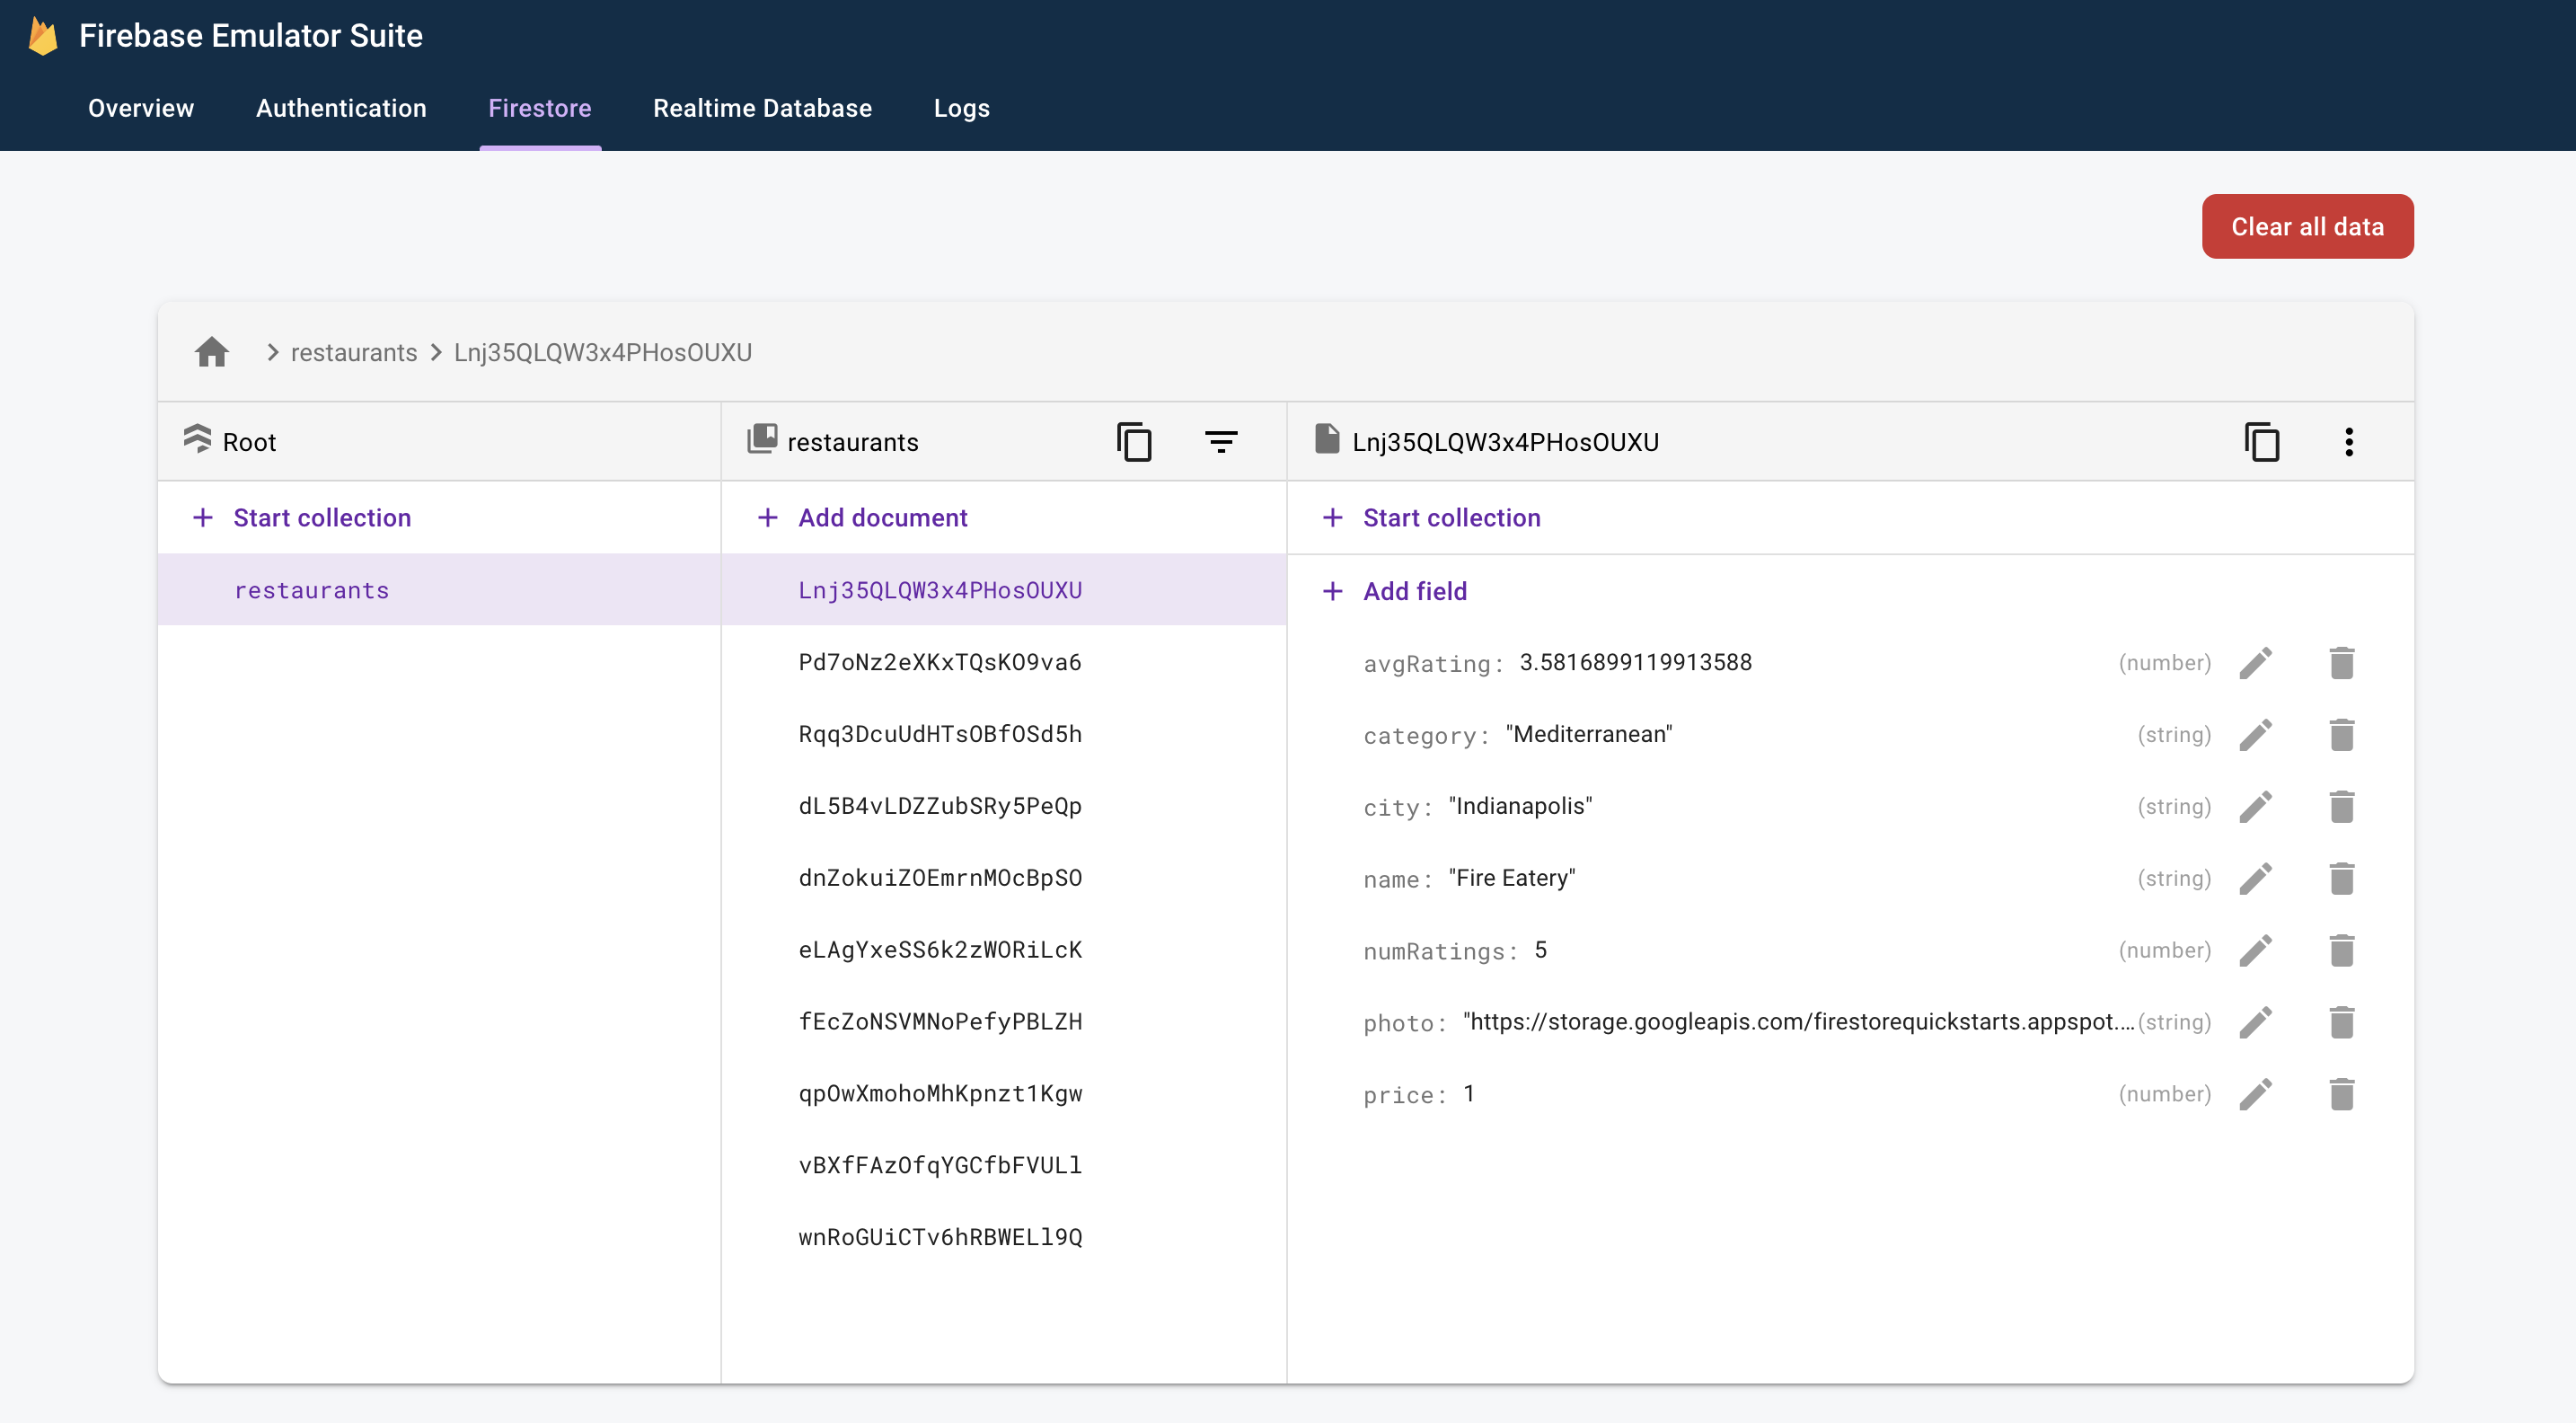Click Clear all data button
This screenshot has height=1423, width=2576.
click(2307, 226)
